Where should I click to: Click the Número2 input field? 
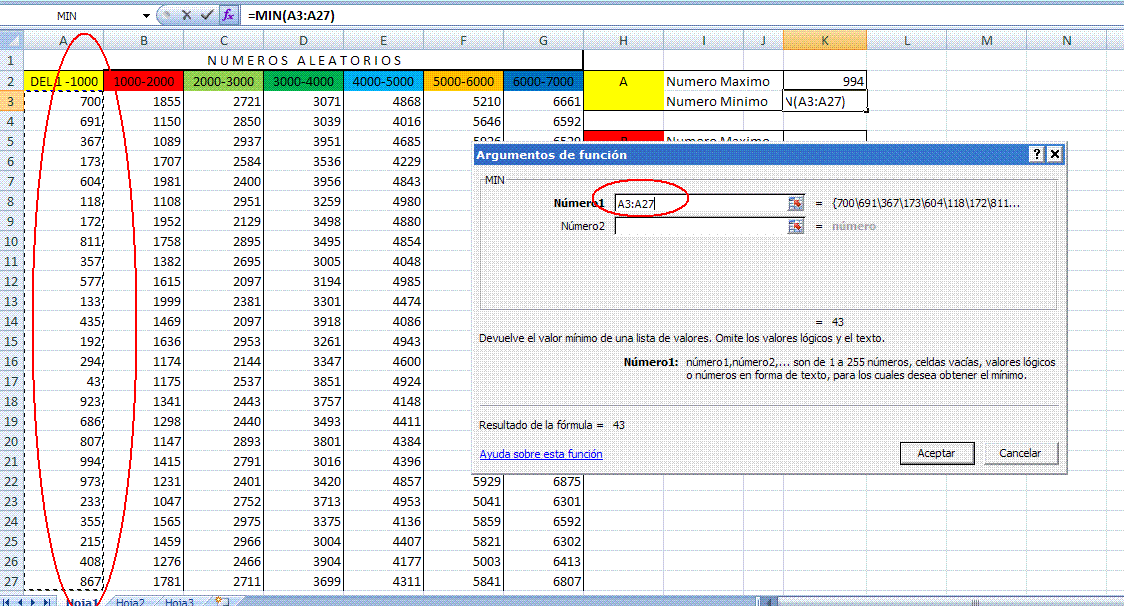point(700,226)
